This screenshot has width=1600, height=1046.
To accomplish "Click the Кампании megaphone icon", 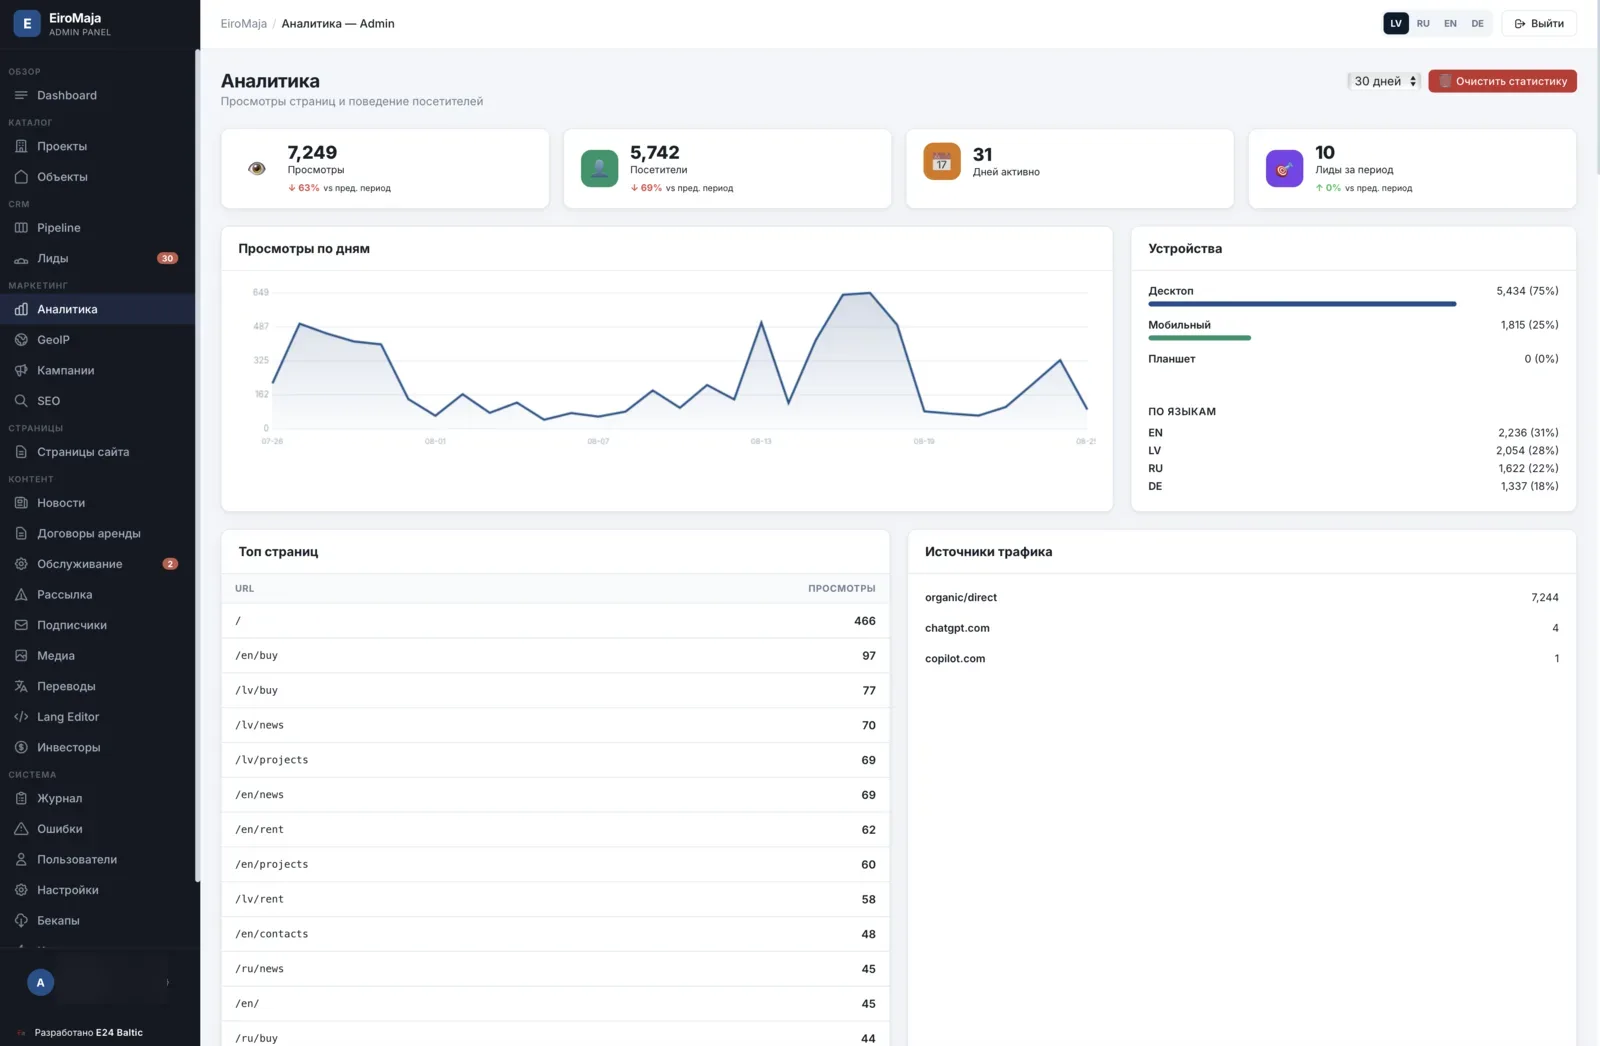I will [21, 370].
